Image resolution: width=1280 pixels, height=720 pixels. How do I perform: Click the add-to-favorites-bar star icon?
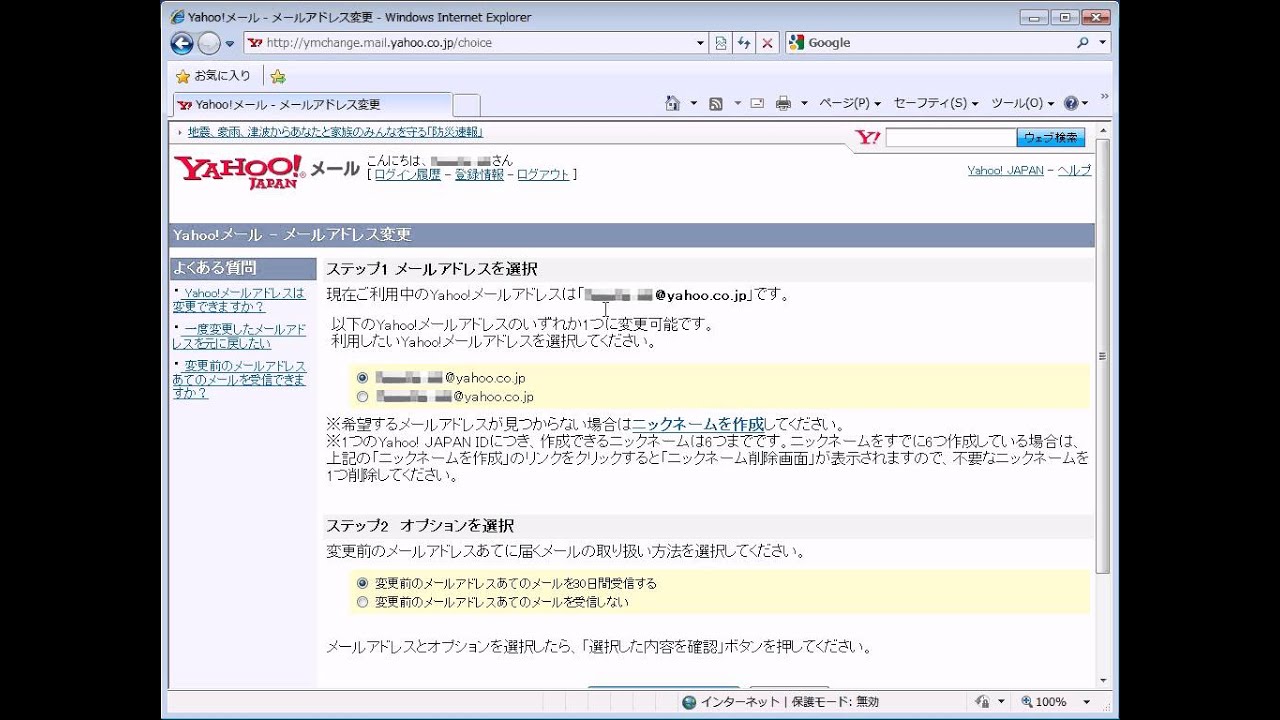[x=278, y=76]
